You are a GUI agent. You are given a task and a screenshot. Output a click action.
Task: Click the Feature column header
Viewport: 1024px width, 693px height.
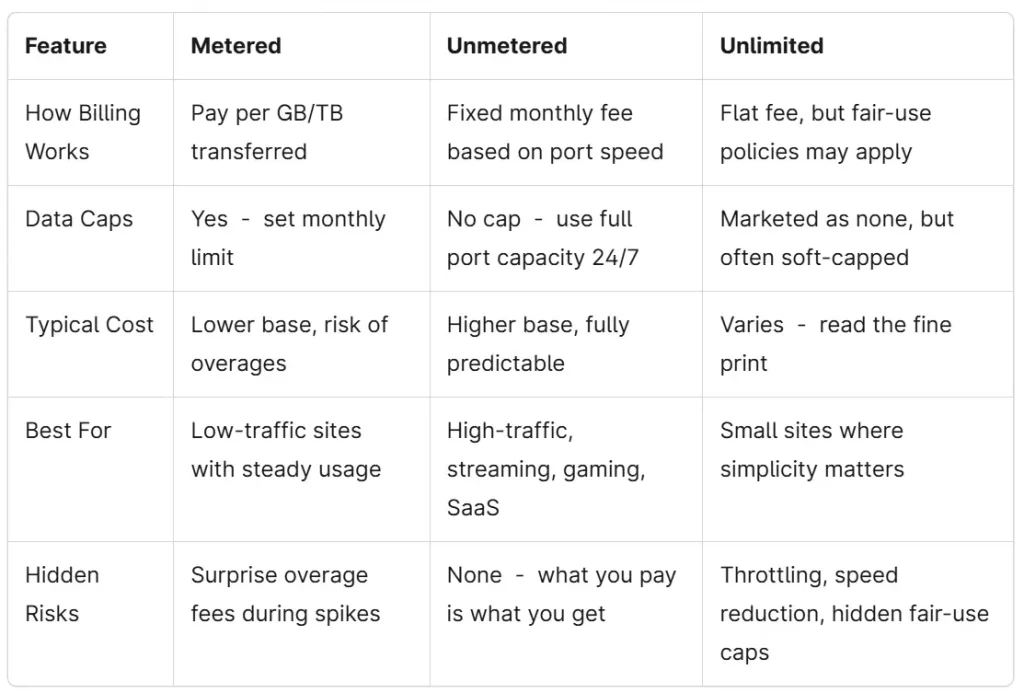[66, 46]
